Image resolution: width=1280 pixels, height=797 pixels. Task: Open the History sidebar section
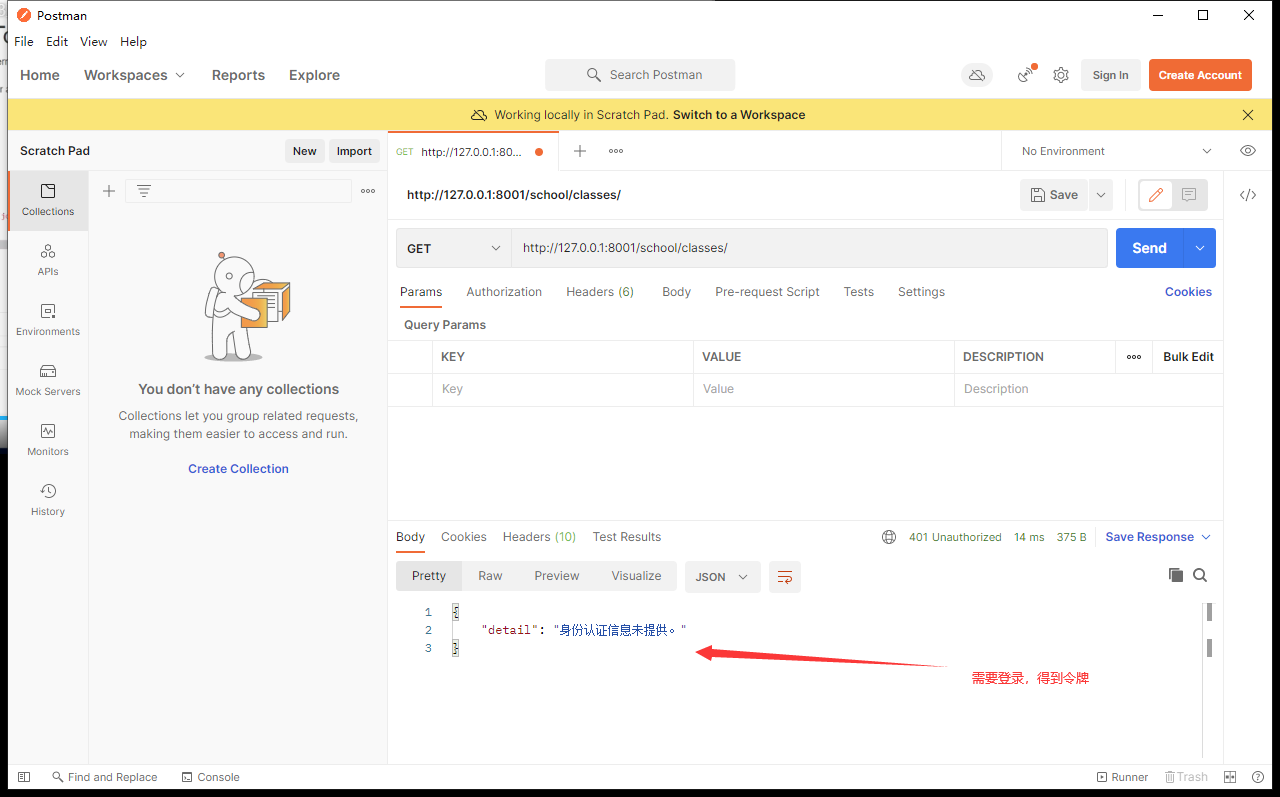tap(48, 500)
